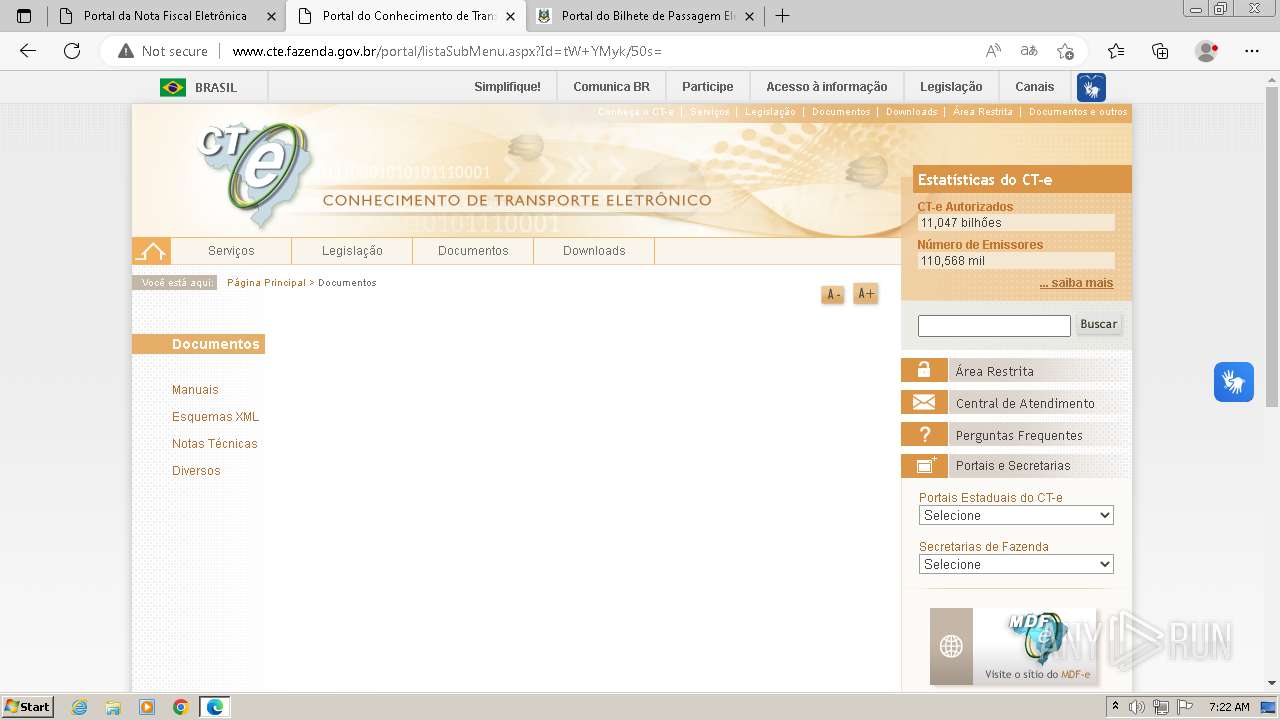Click the search text field beside Buscar
The width and height of the screenshot is (1280, 720).
[994, 325]
